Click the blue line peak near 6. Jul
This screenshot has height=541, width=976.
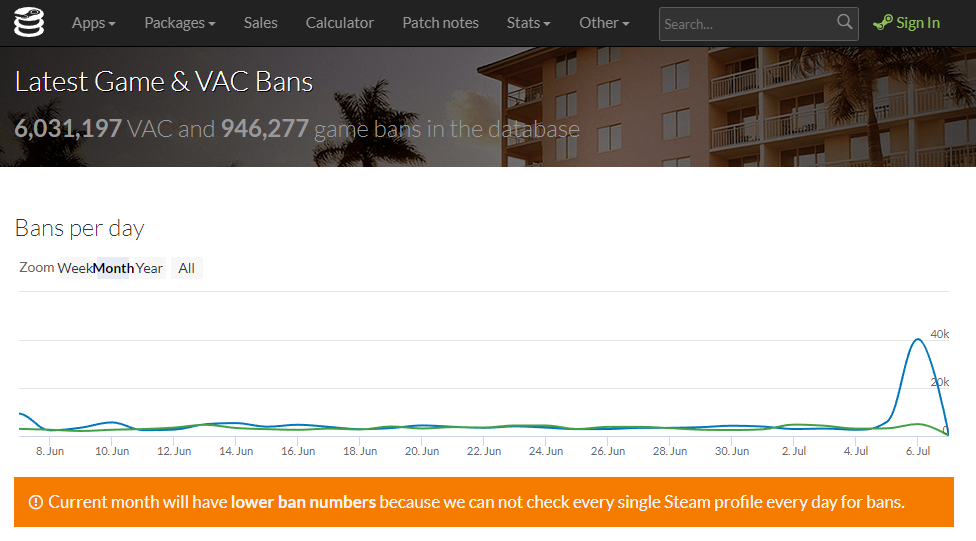pos(917,339)
